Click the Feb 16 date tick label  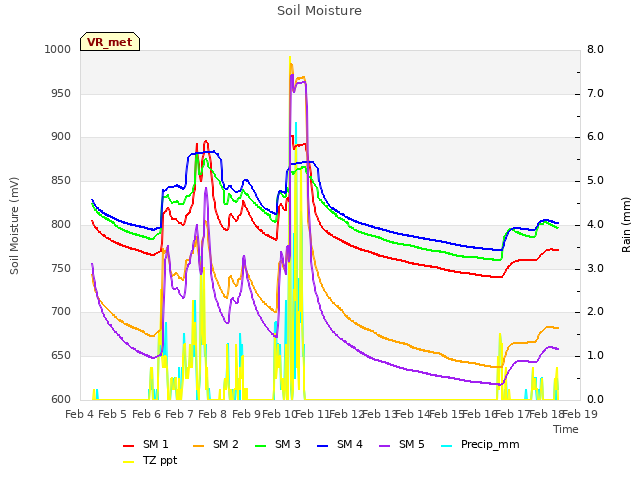click(480, 414)
